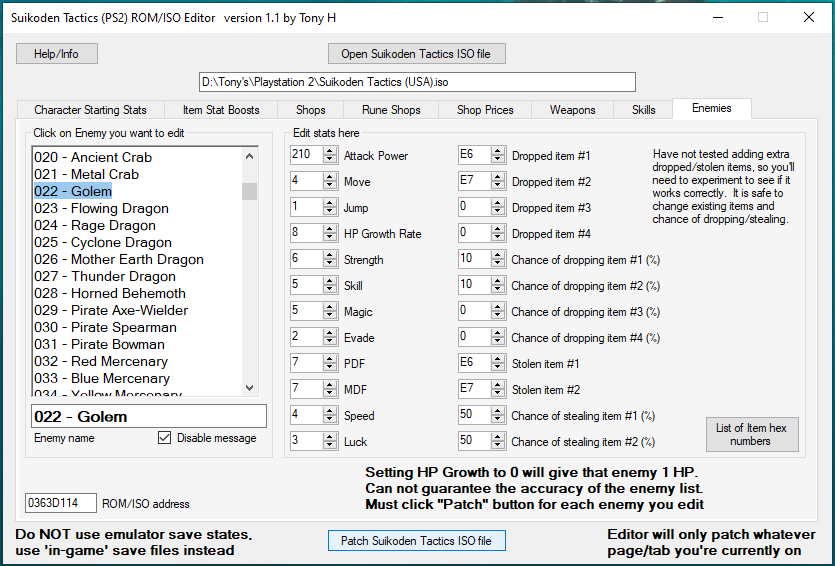
Task: Click the Luck stat stepper arrows
Action: coord(330,441)
